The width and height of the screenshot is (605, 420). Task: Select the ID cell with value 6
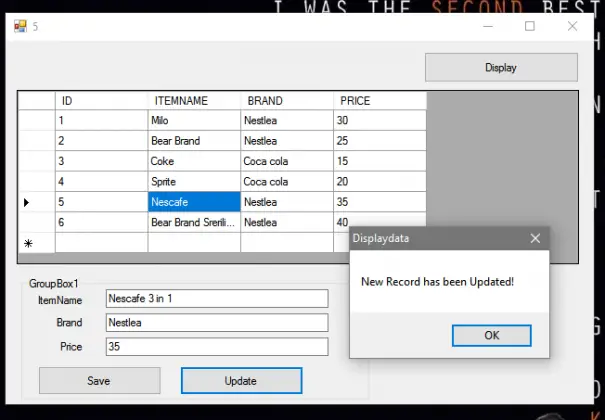[101, 223]
